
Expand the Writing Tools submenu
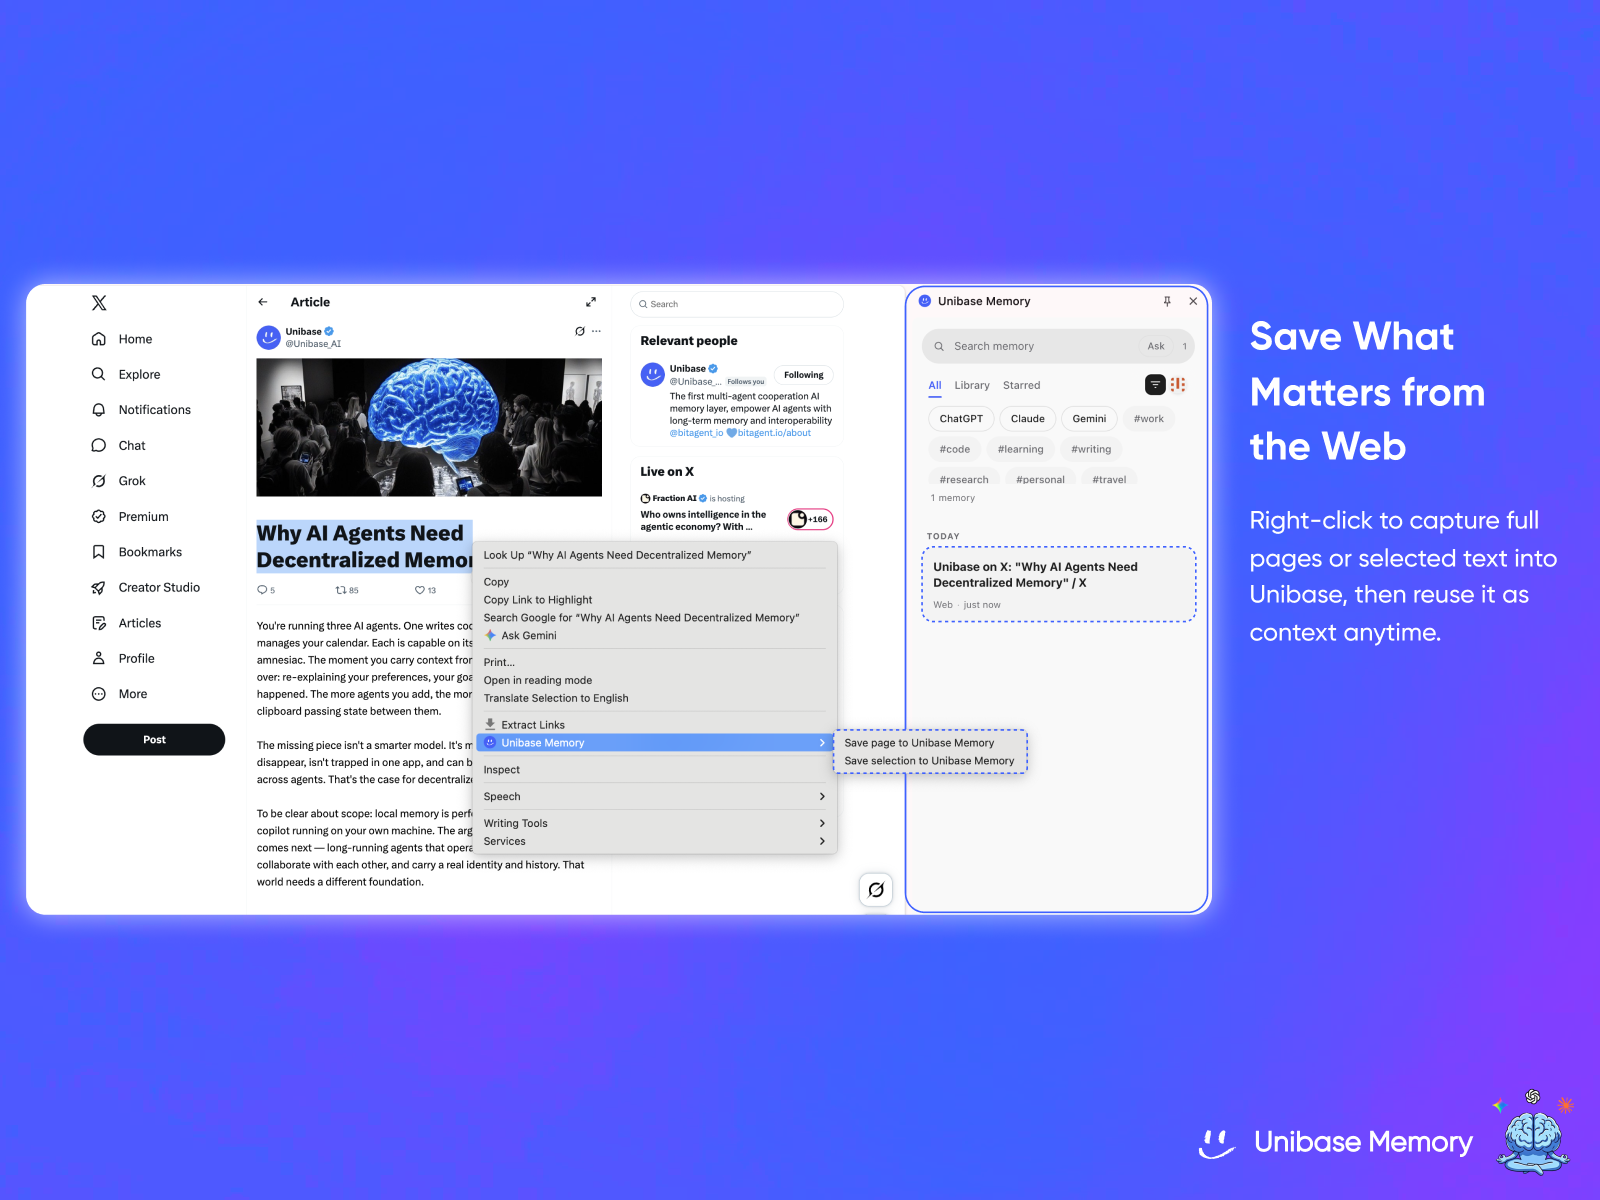[655, 824]
